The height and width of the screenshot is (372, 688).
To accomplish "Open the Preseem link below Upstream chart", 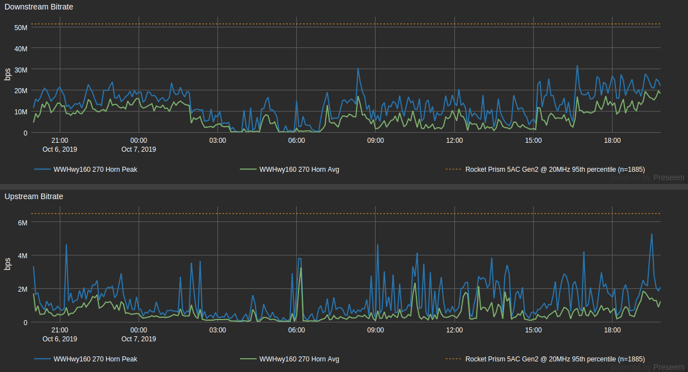I will click(x=669, y=367).
